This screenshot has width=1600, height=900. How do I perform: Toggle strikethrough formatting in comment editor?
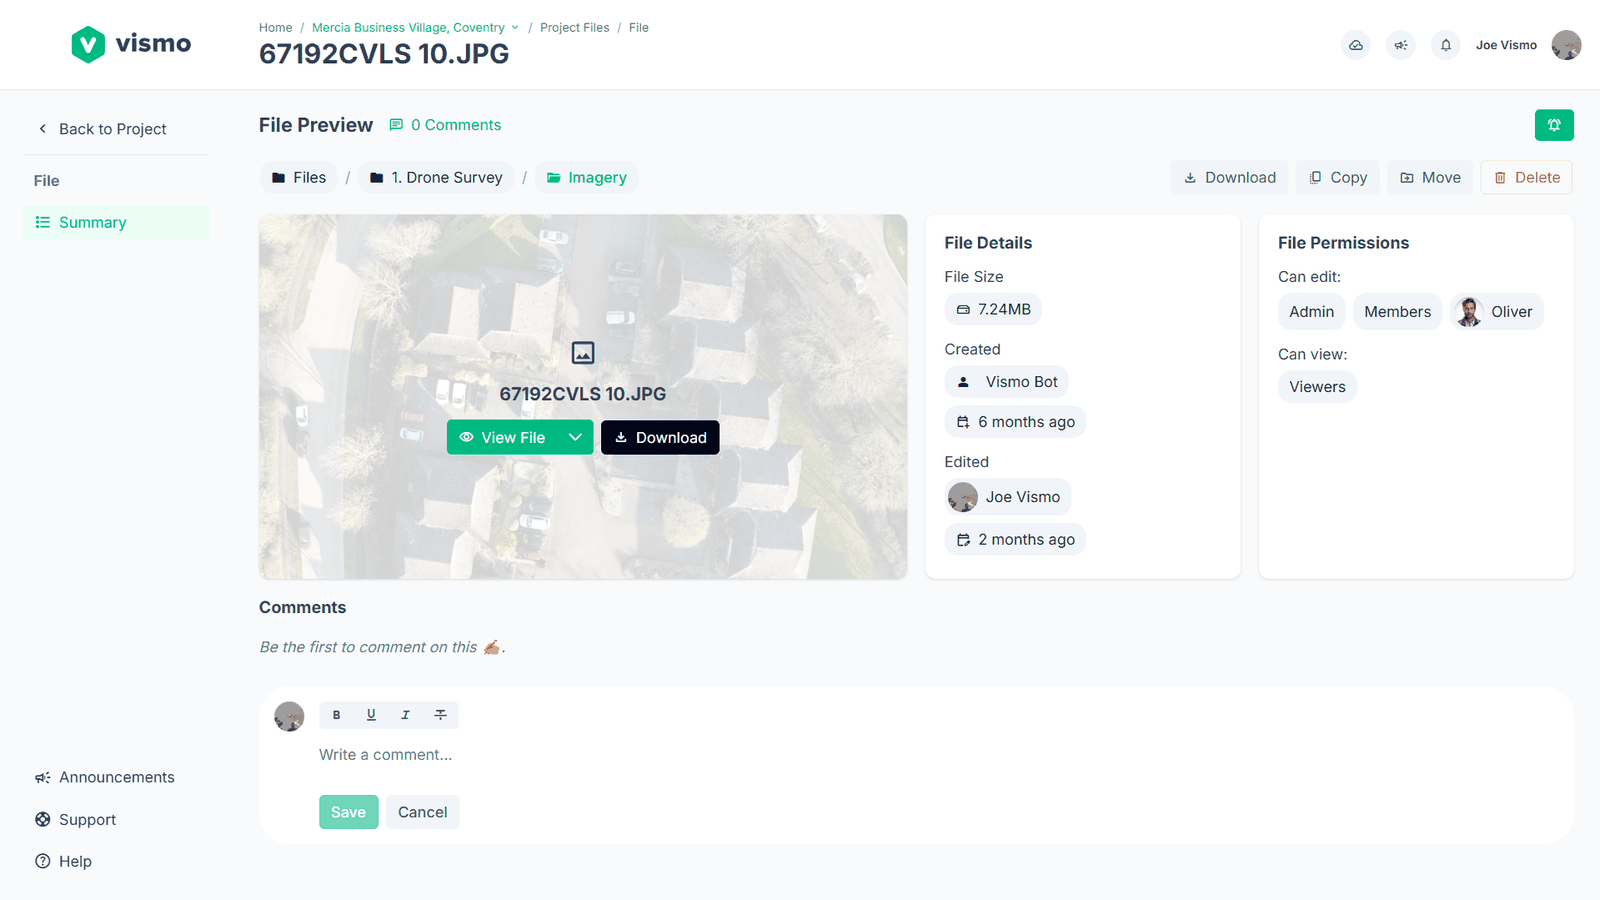pos(440,715)
